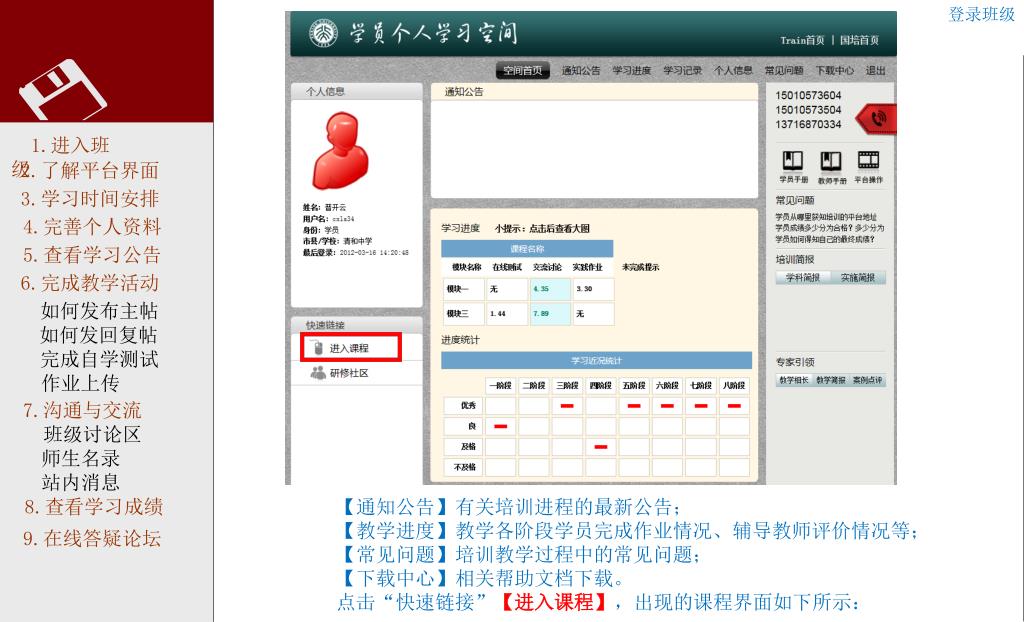Viewport: 1024px width, 622px height.
Task: Go to sidebar item 1. 进入班
Action: point(71,145)
